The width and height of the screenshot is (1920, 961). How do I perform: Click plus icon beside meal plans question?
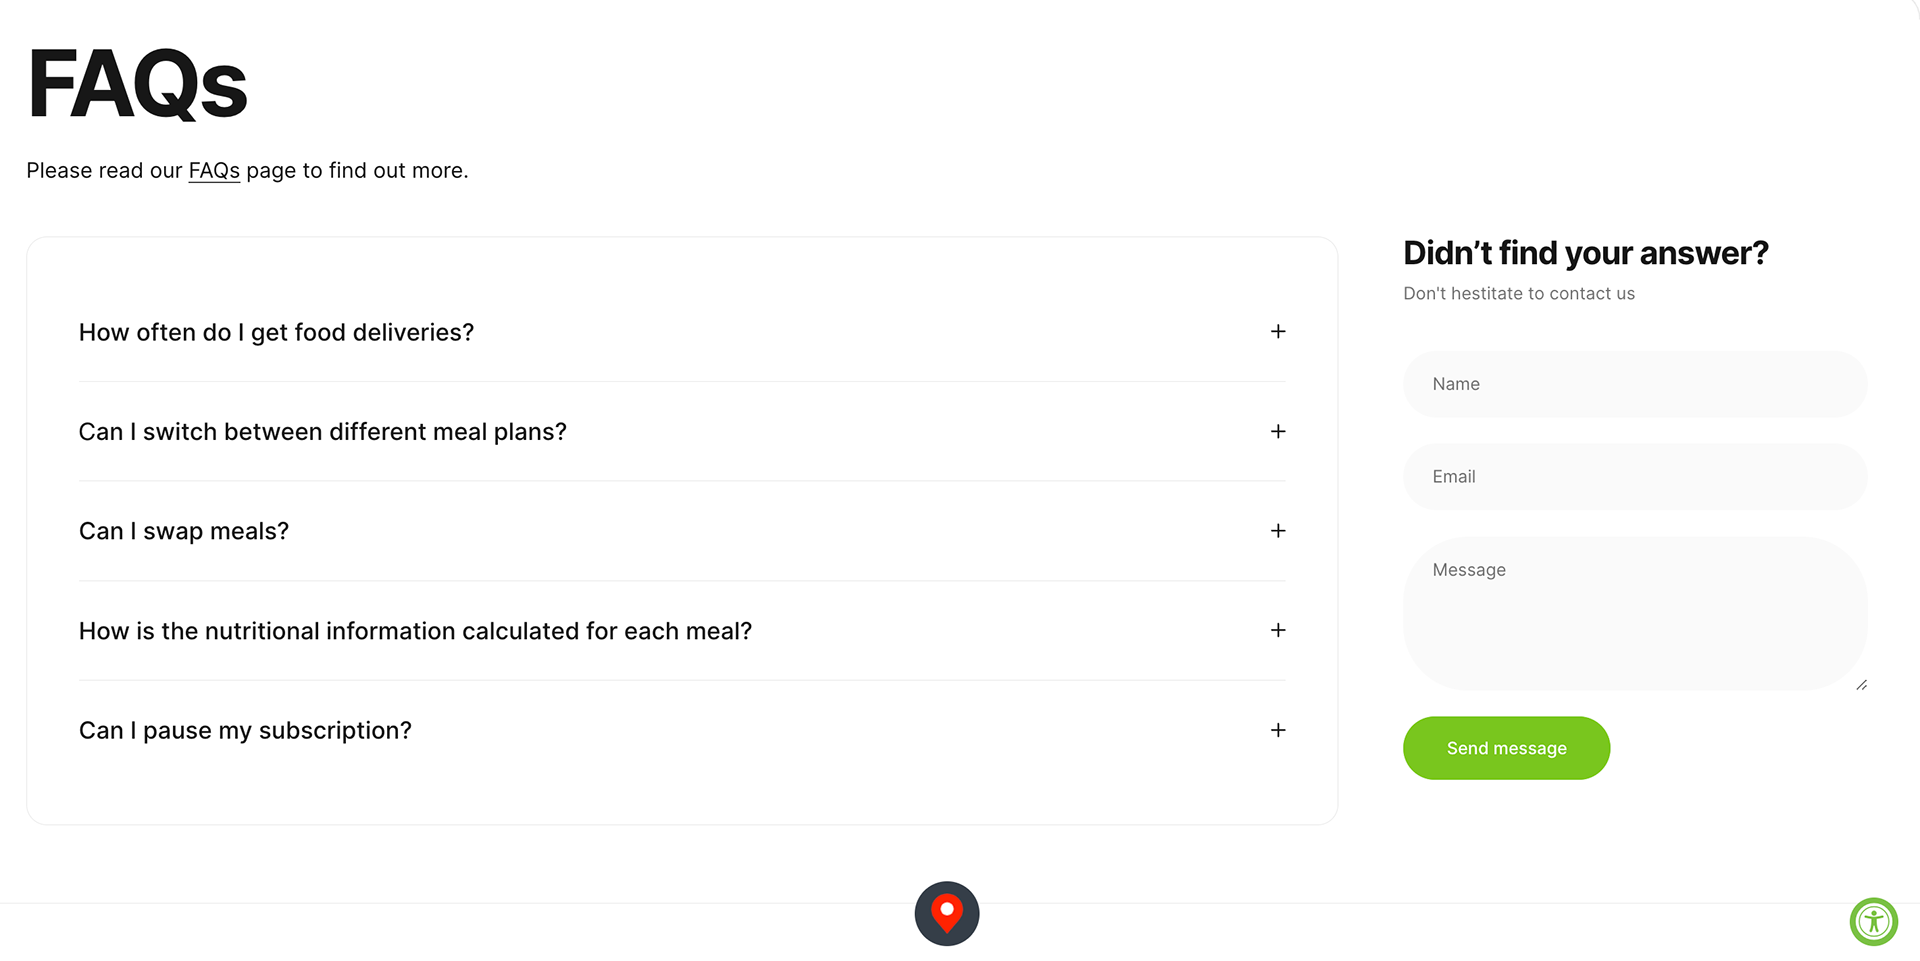coord(1277,431)
